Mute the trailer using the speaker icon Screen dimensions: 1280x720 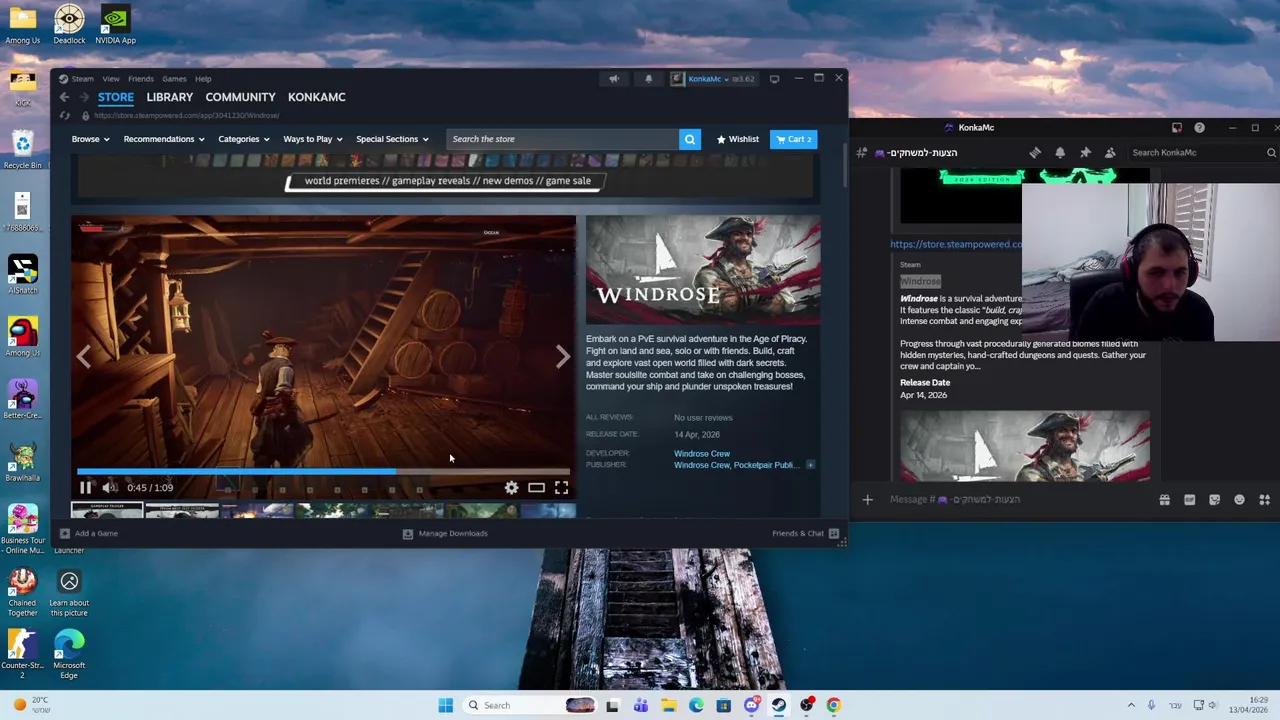[109, 487]
